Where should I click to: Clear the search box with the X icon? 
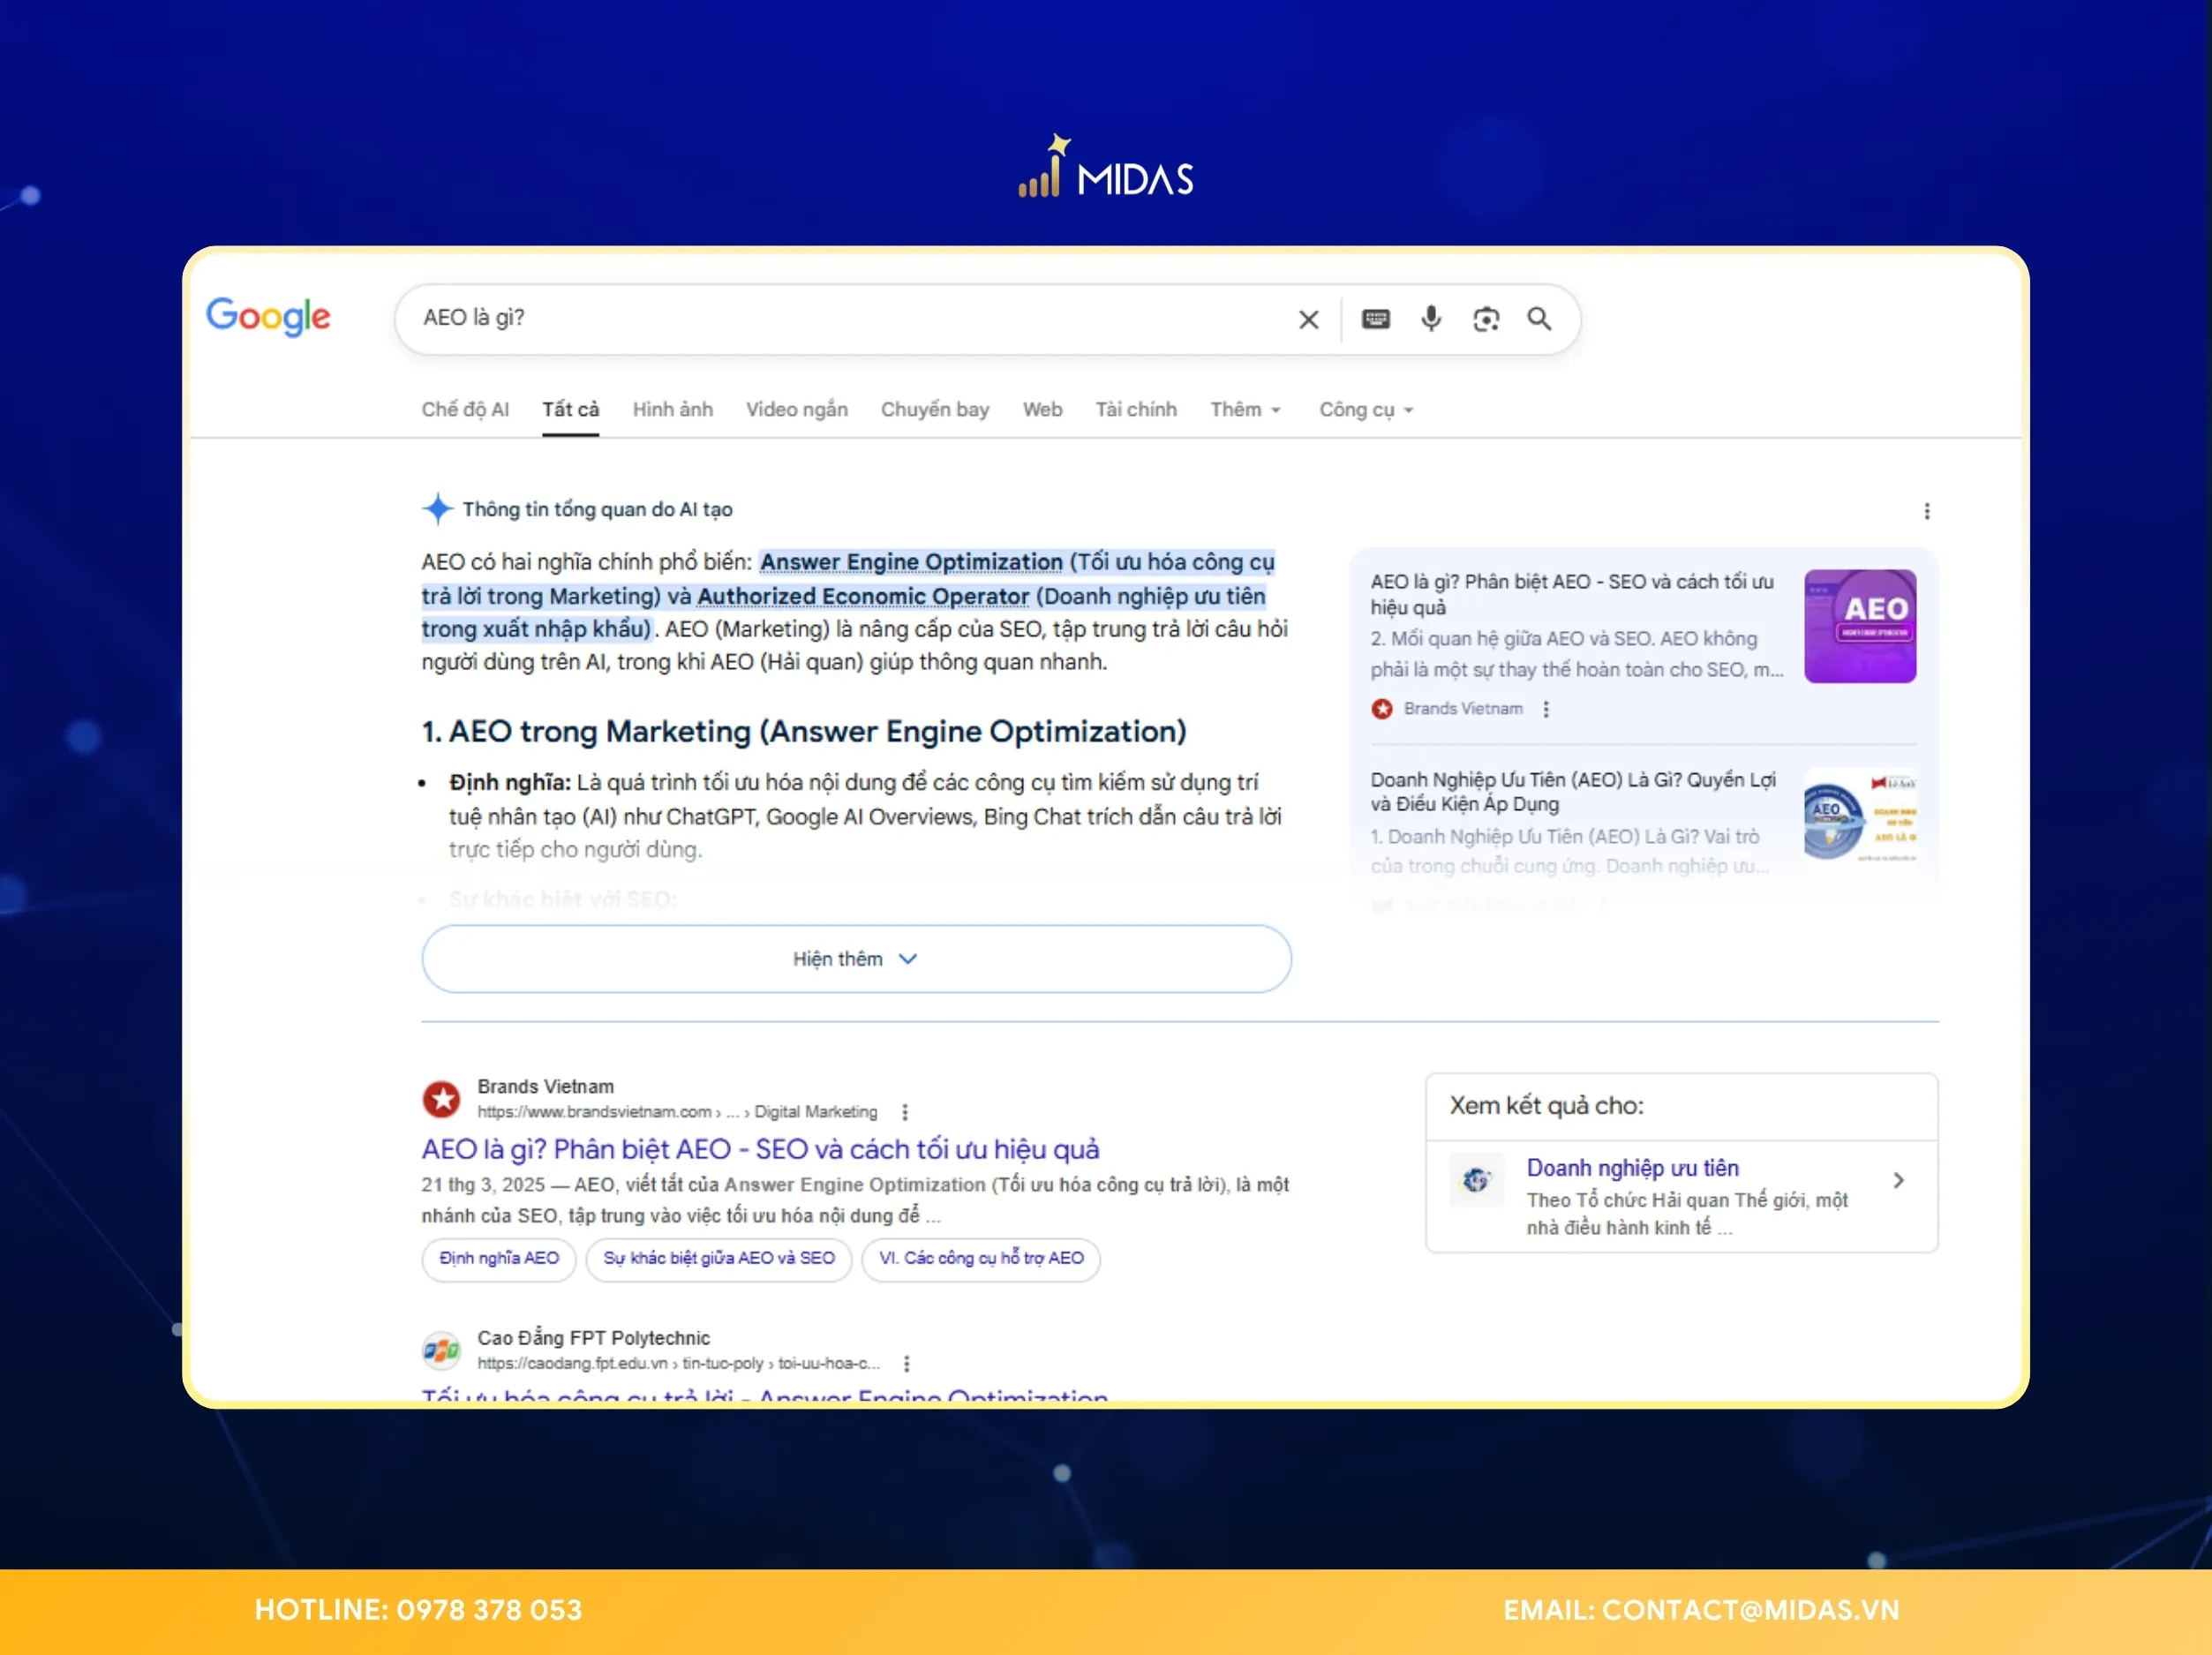(x=1308, y=320)
